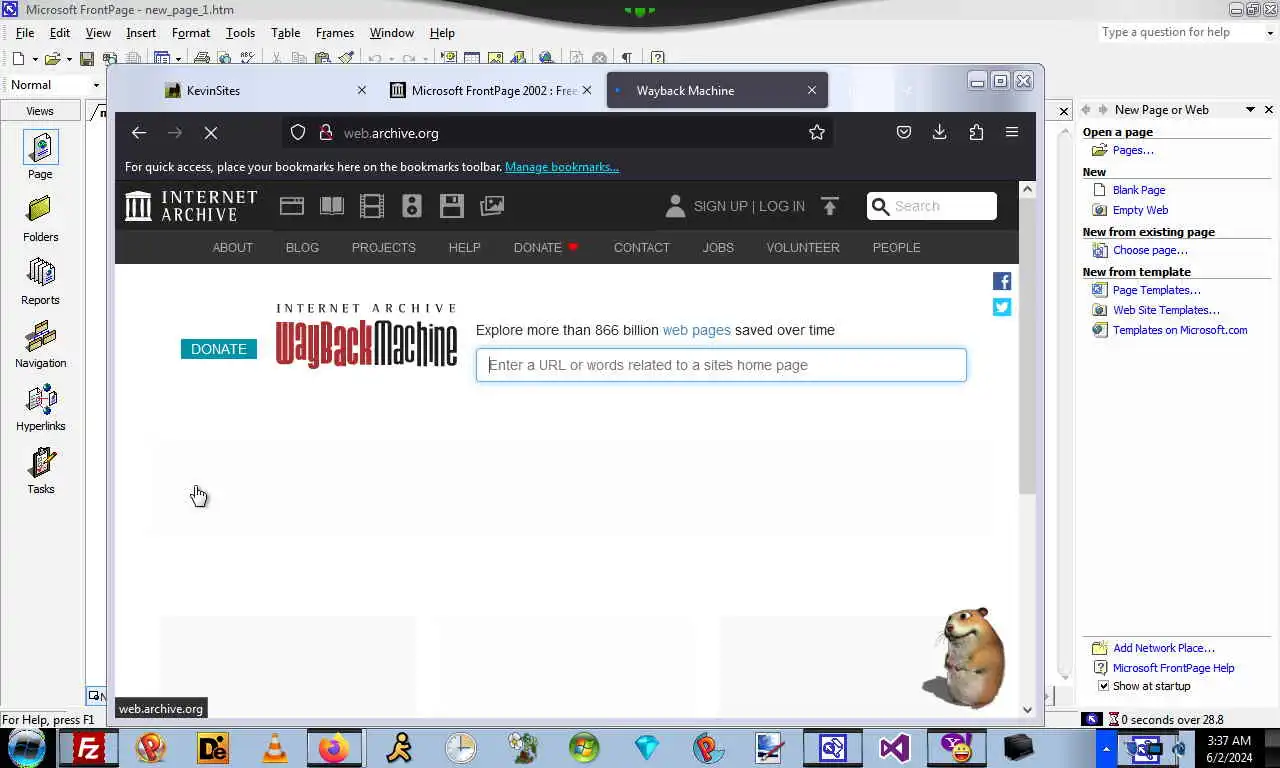Click the Internet Archive logo
The width and height of the screenshot is (1280, 768).
[x=191, y=206]
